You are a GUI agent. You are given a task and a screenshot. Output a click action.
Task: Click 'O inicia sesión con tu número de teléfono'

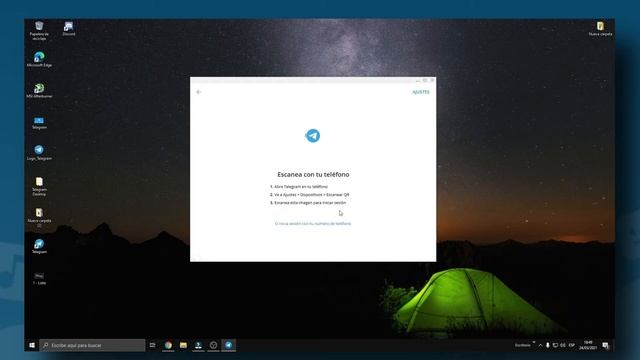point(313,224)
